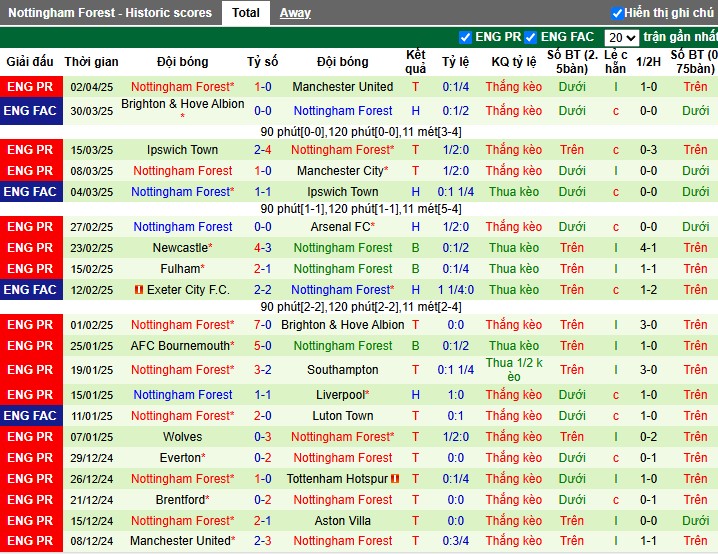Click the 2-4 score against Ipswich Town
The width and height of the screenshot is (718, 554).
263,150
